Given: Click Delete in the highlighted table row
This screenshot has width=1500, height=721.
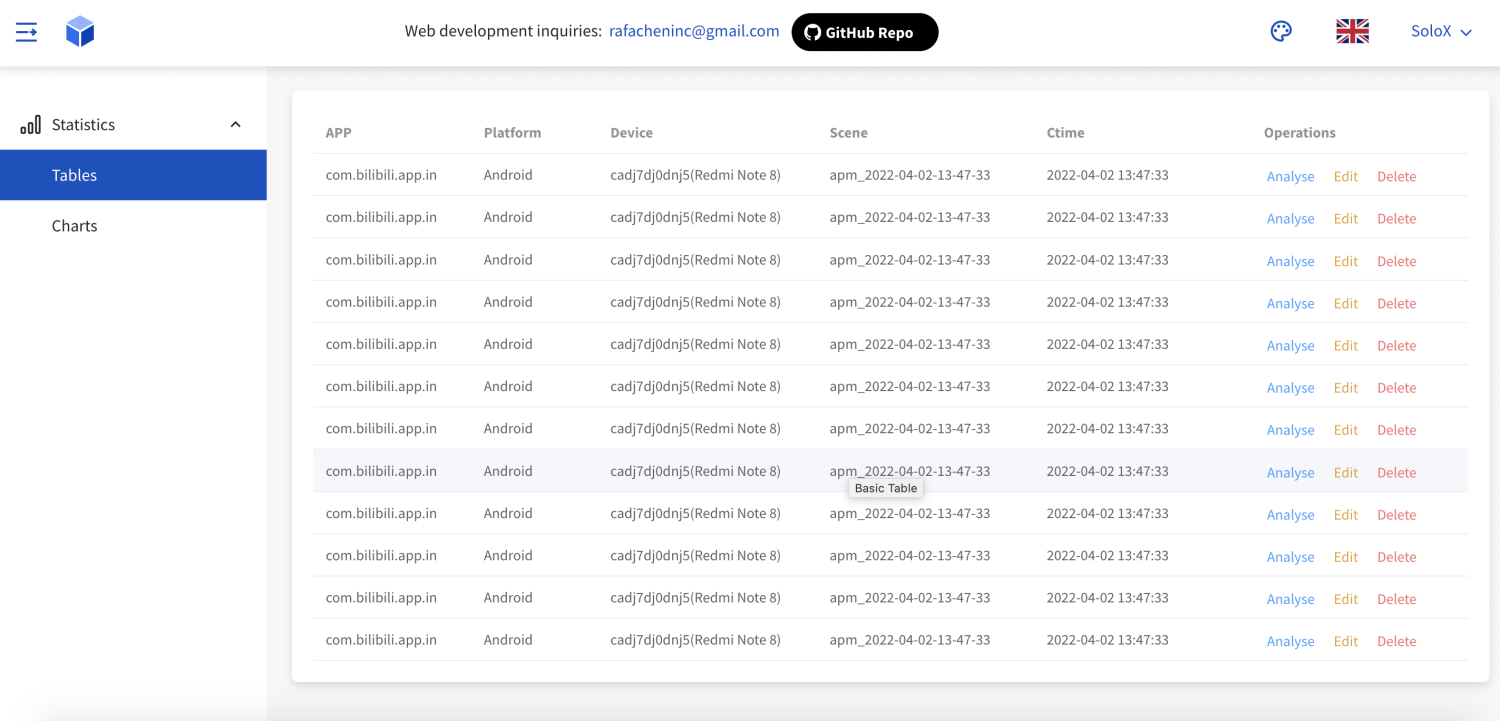Looking at the screenshot, I should [1396, 472].
